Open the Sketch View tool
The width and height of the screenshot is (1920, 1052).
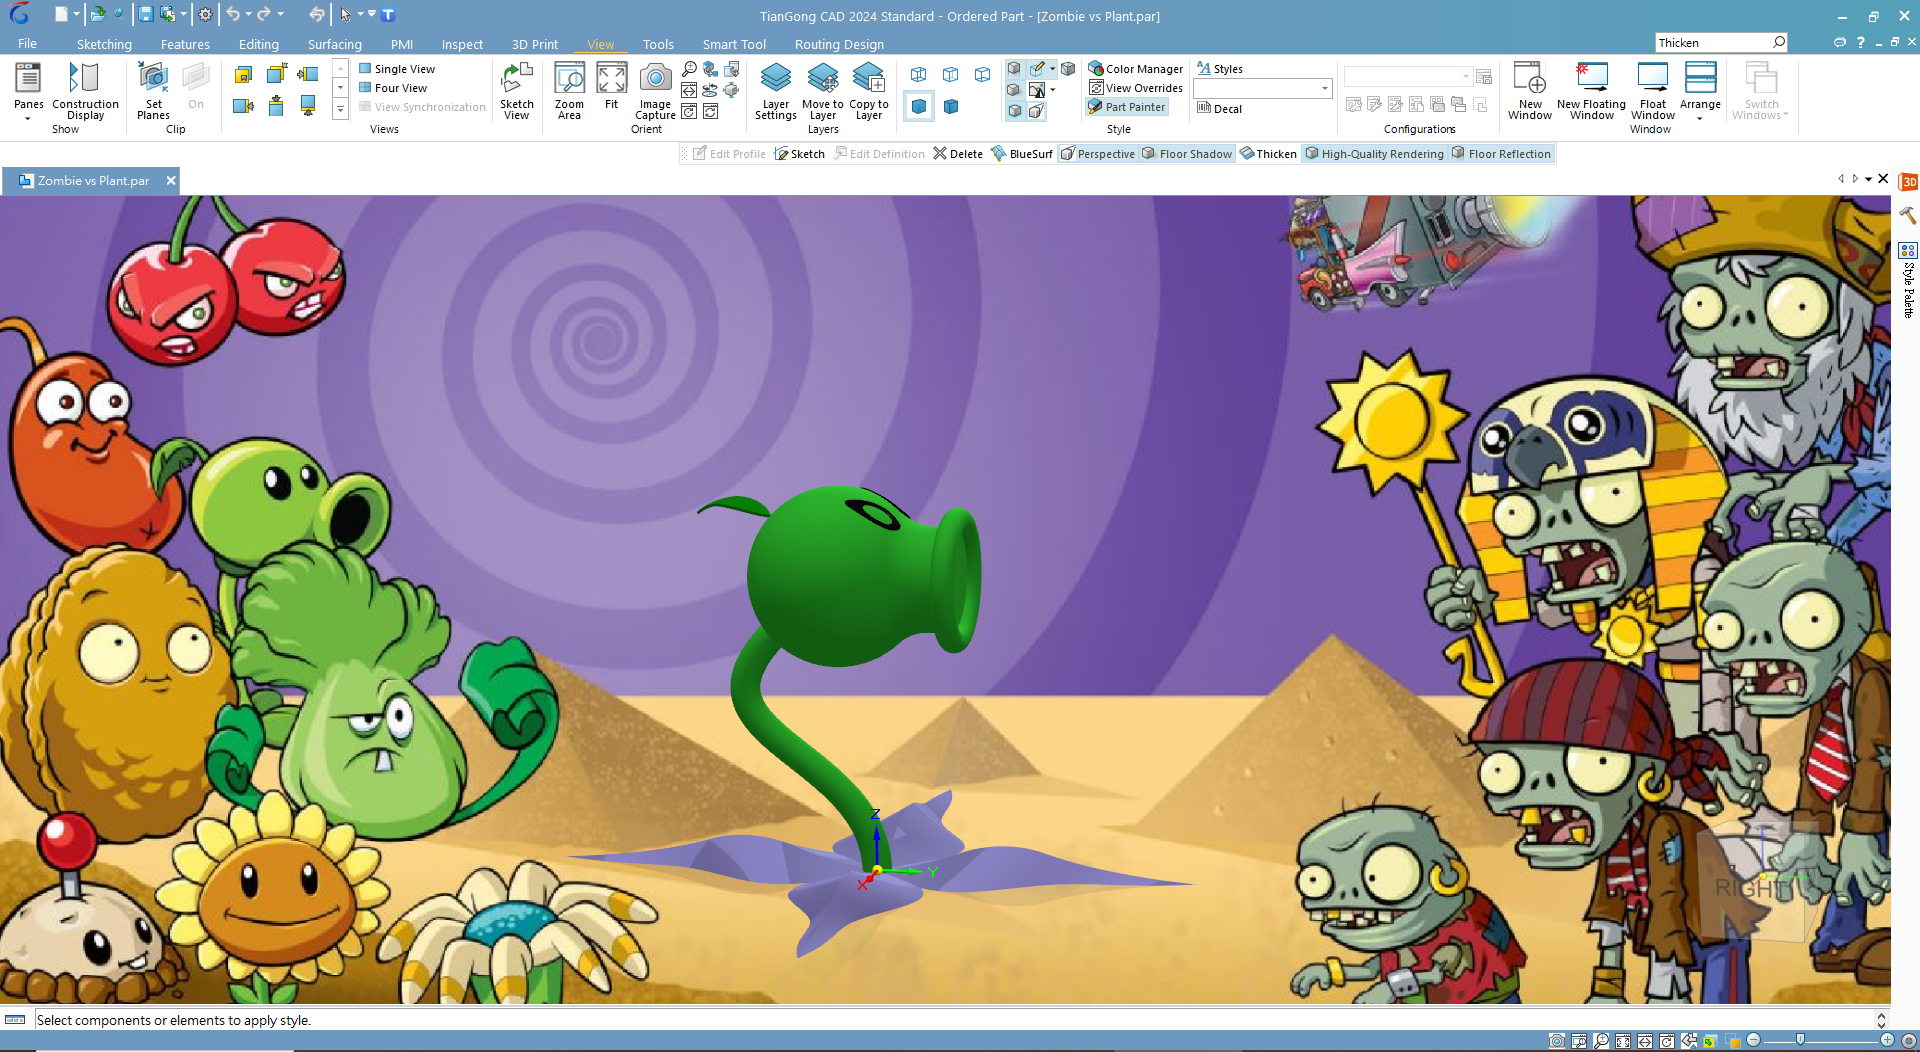tap(517, 91)
